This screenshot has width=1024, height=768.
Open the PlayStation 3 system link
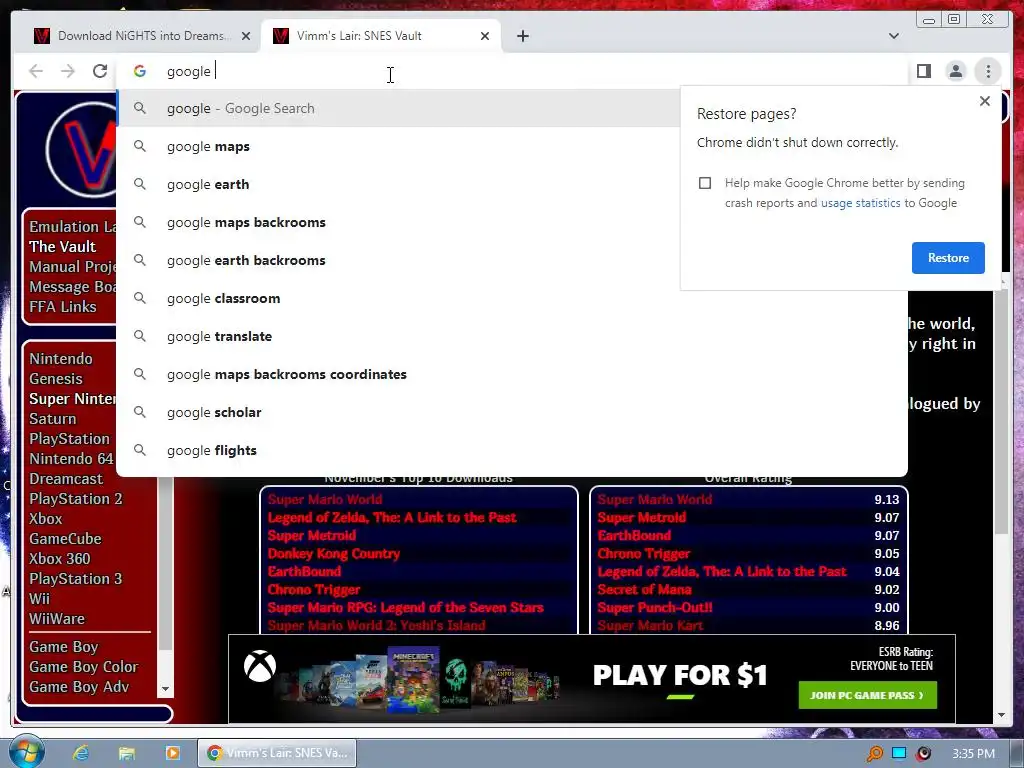click(x=76, y=579)
